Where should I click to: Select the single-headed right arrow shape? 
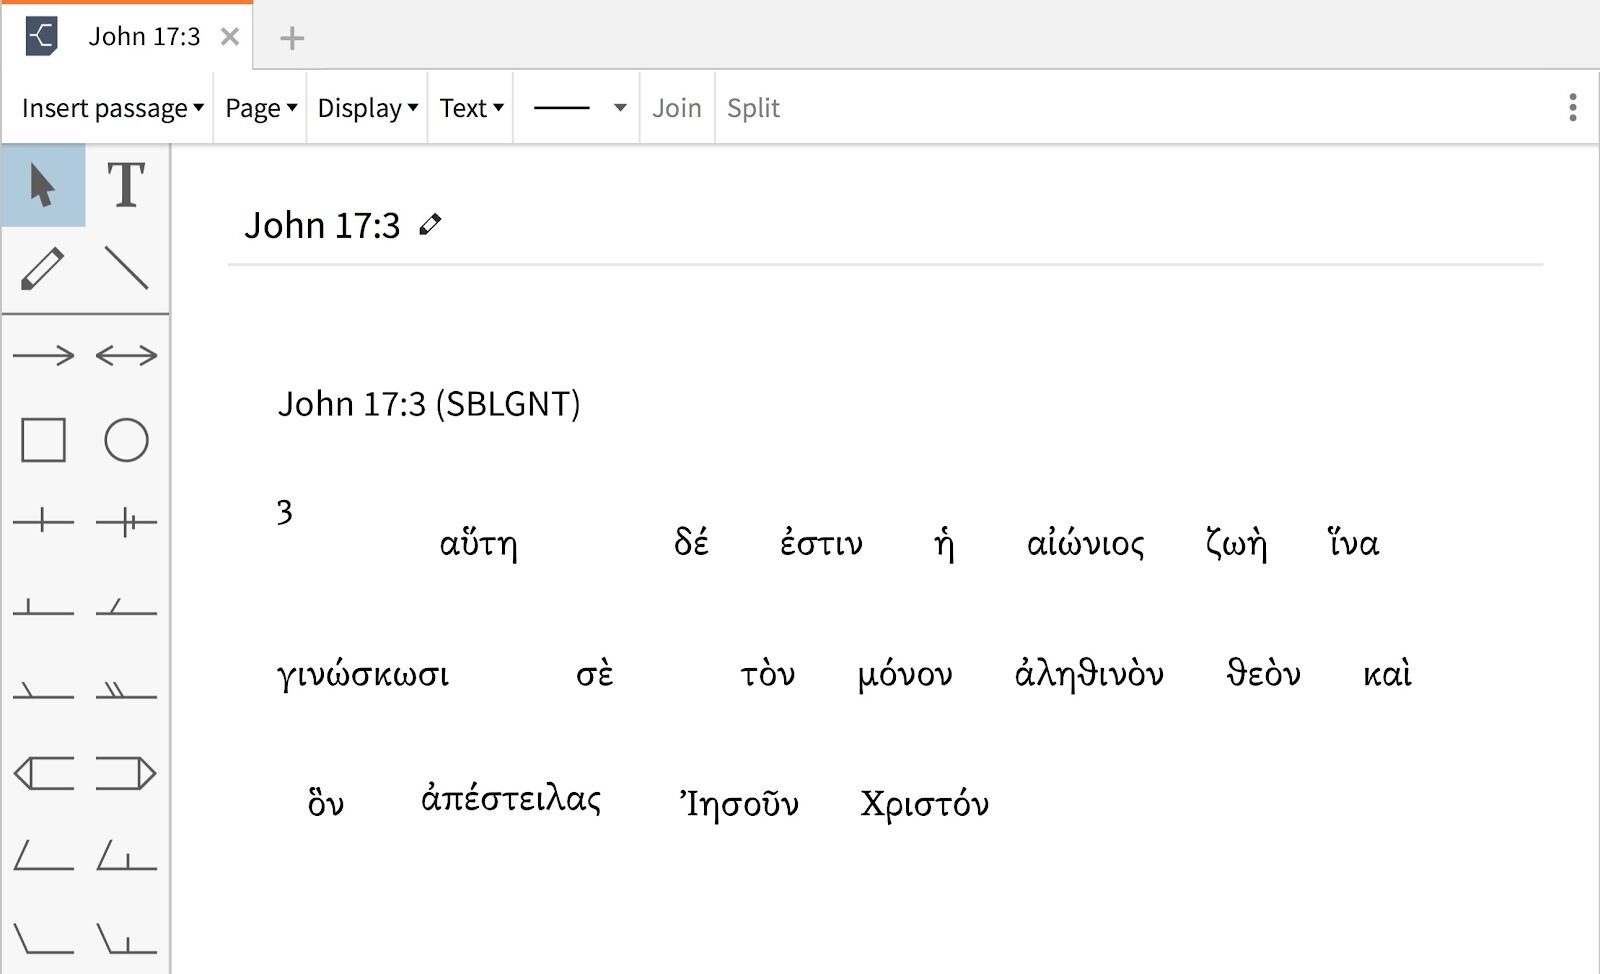pyautogui.click(x=43, y=355)
